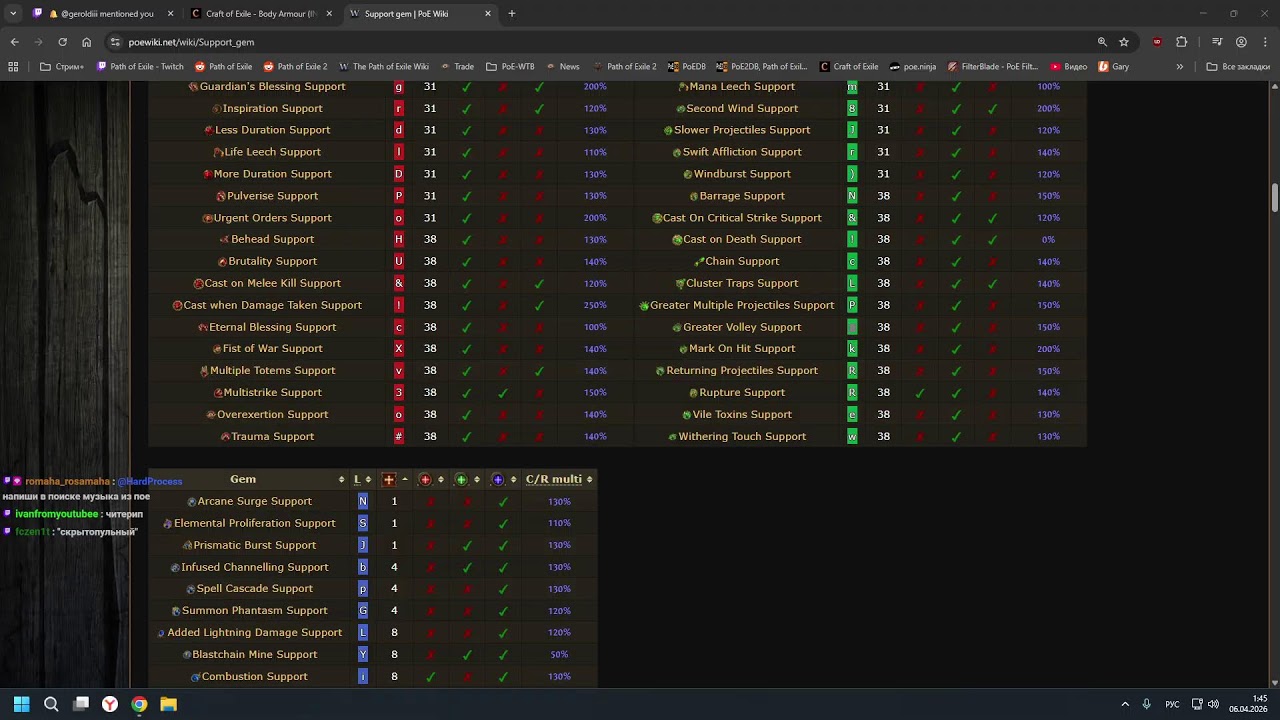Click the blue 'S' tag for Elemental Proliferation

[363, 524]
